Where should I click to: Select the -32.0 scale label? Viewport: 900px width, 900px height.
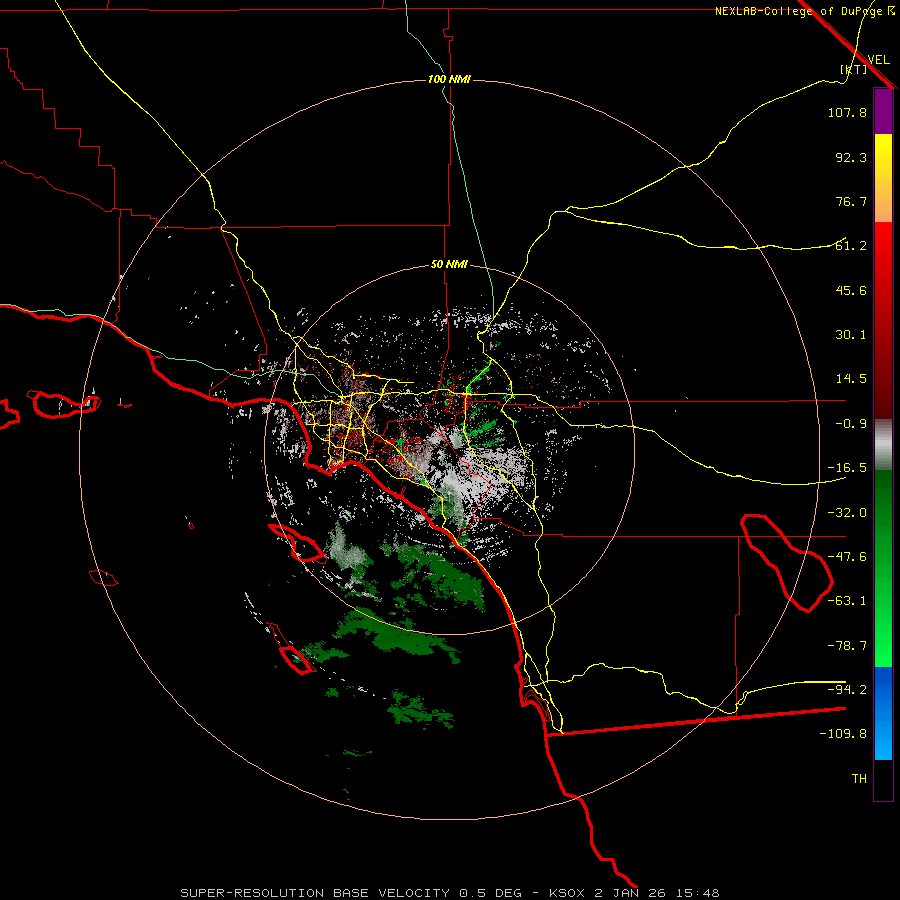[847, 513]
